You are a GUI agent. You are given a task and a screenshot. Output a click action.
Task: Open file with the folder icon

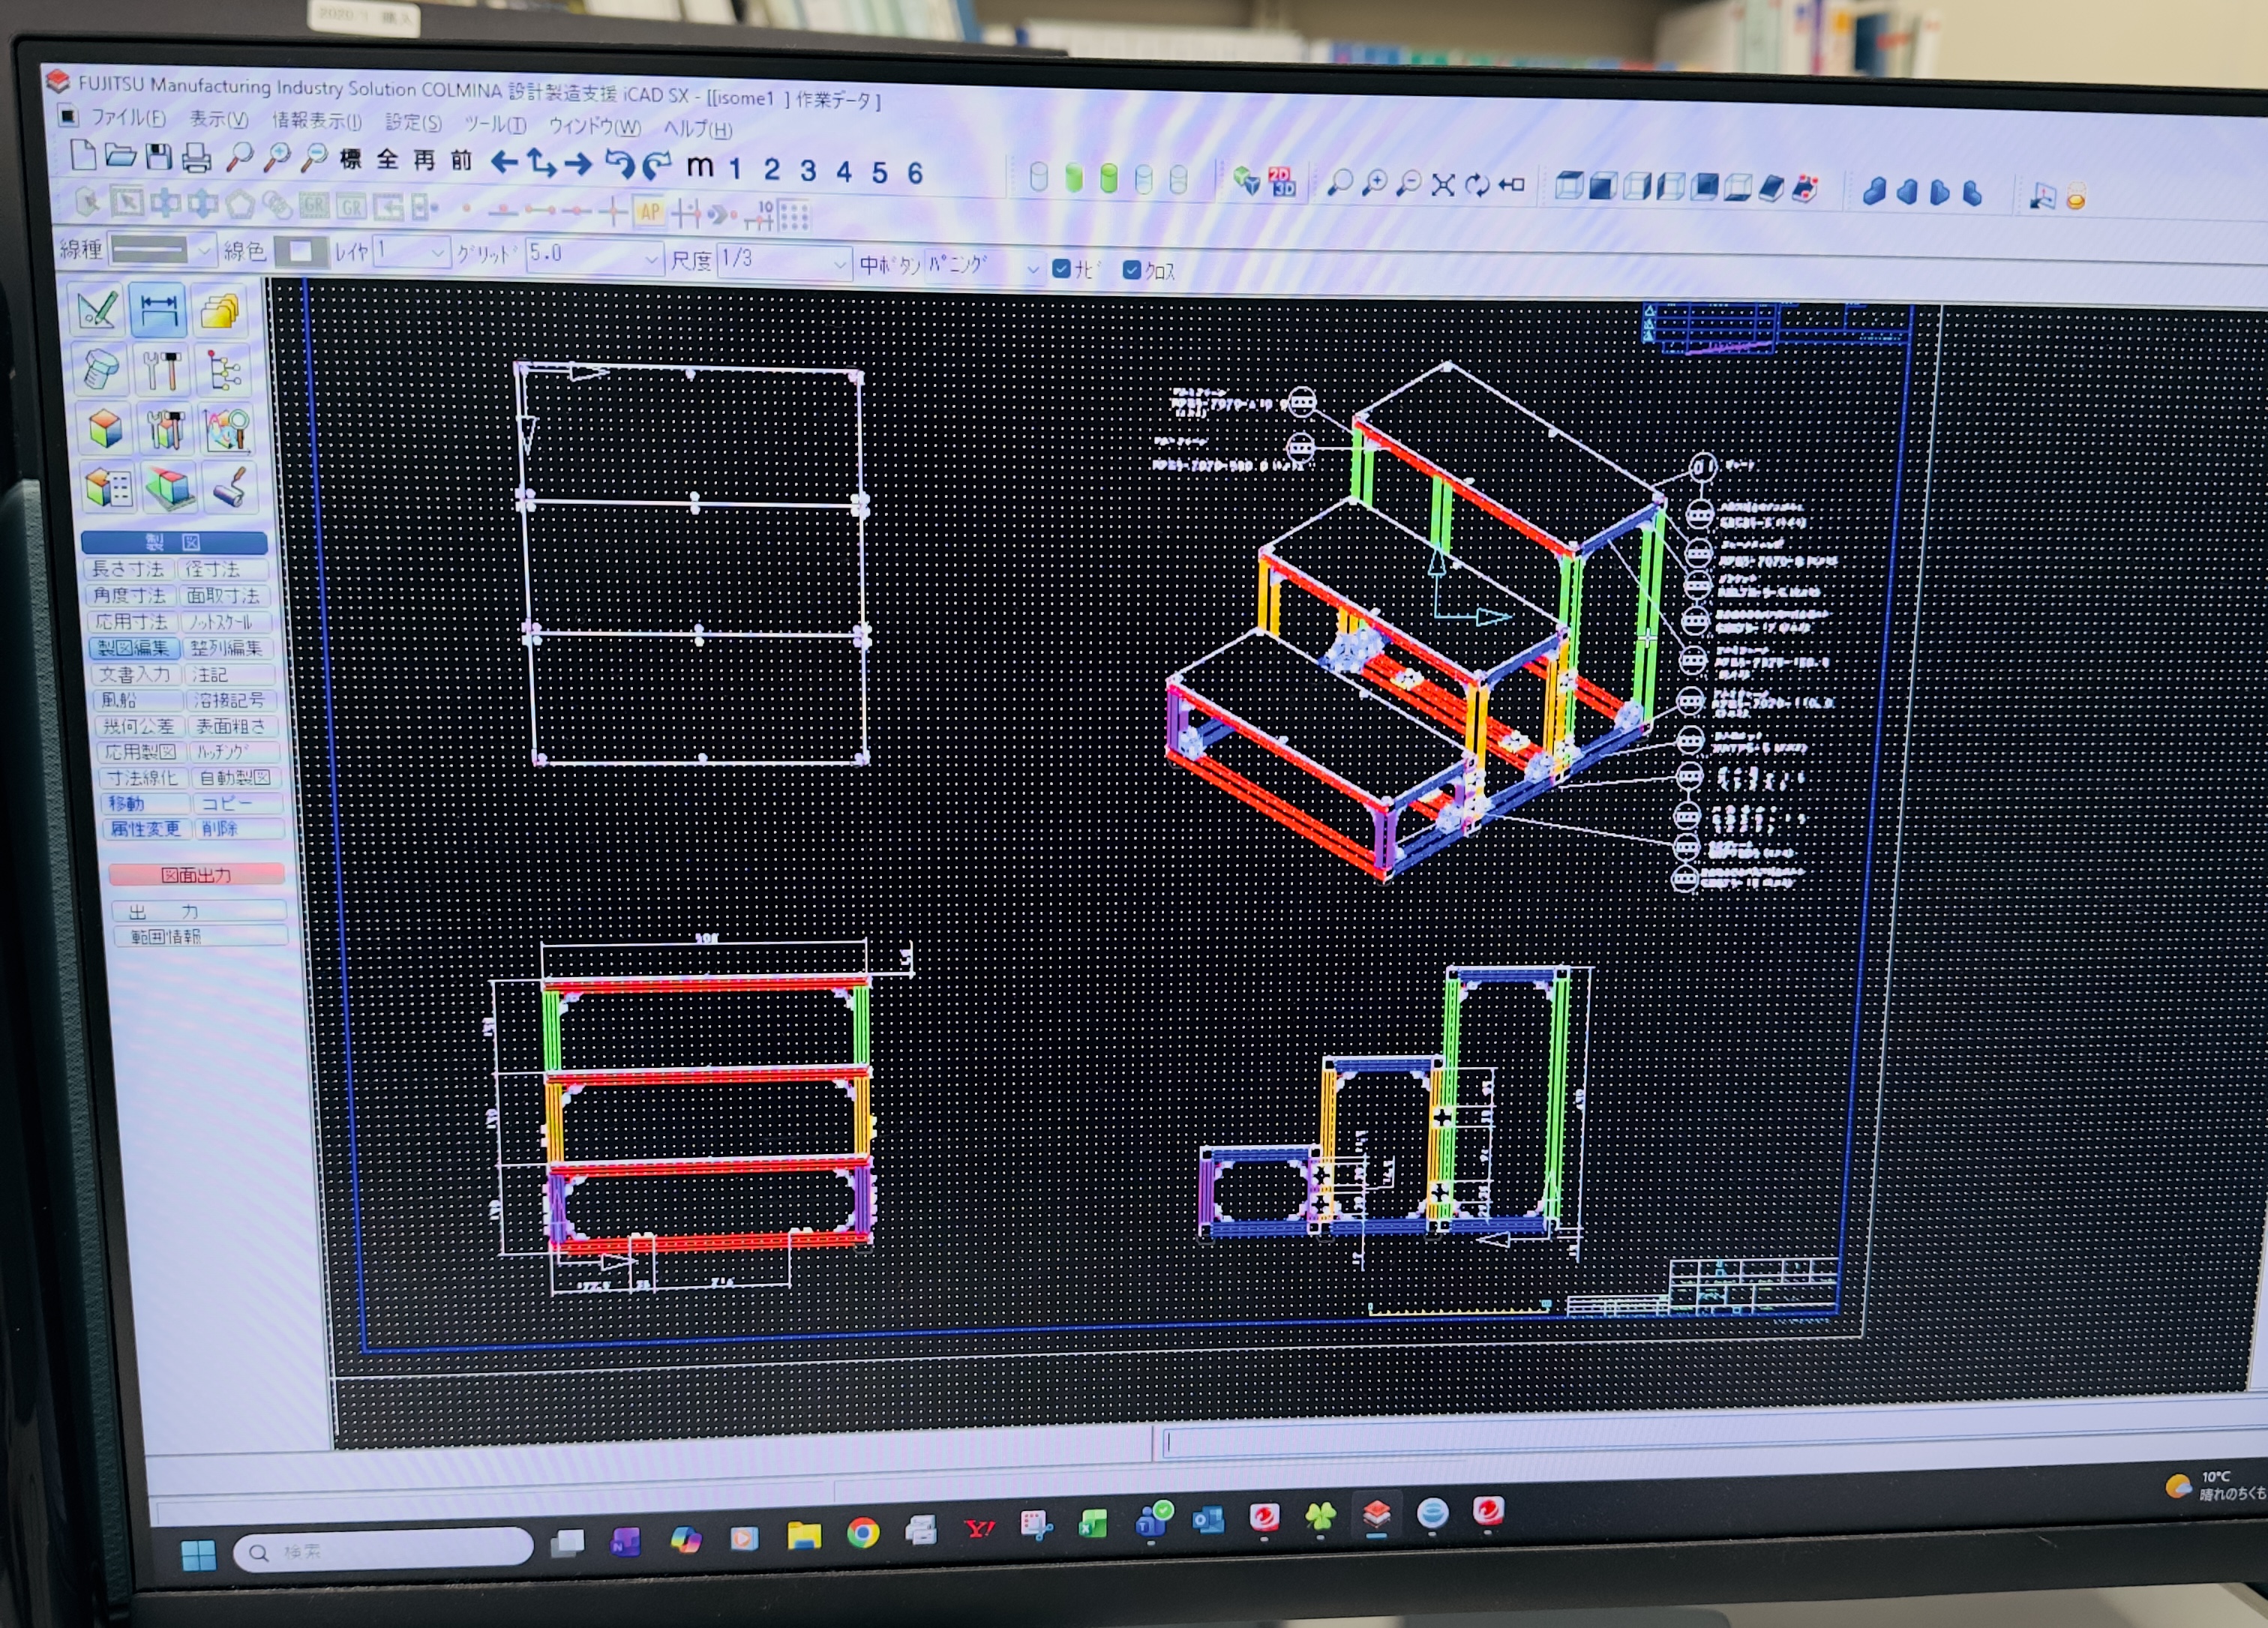120,155
